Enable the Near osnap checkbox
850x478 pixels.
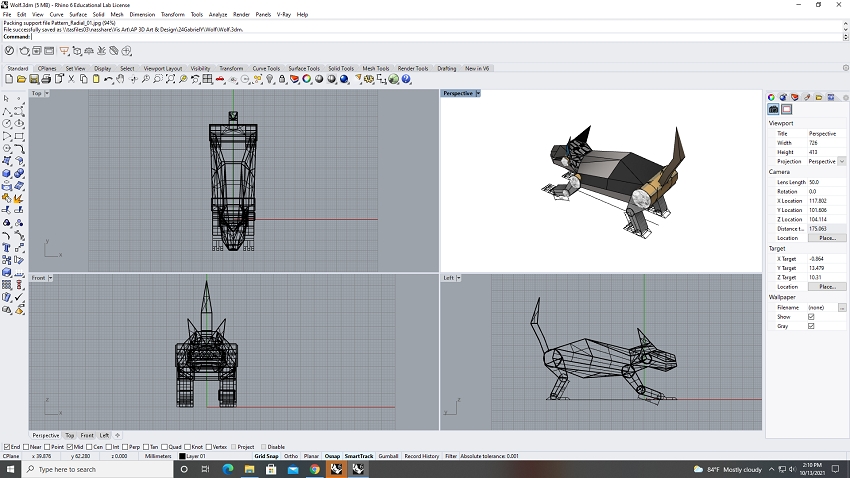click(x=26, y=447)
